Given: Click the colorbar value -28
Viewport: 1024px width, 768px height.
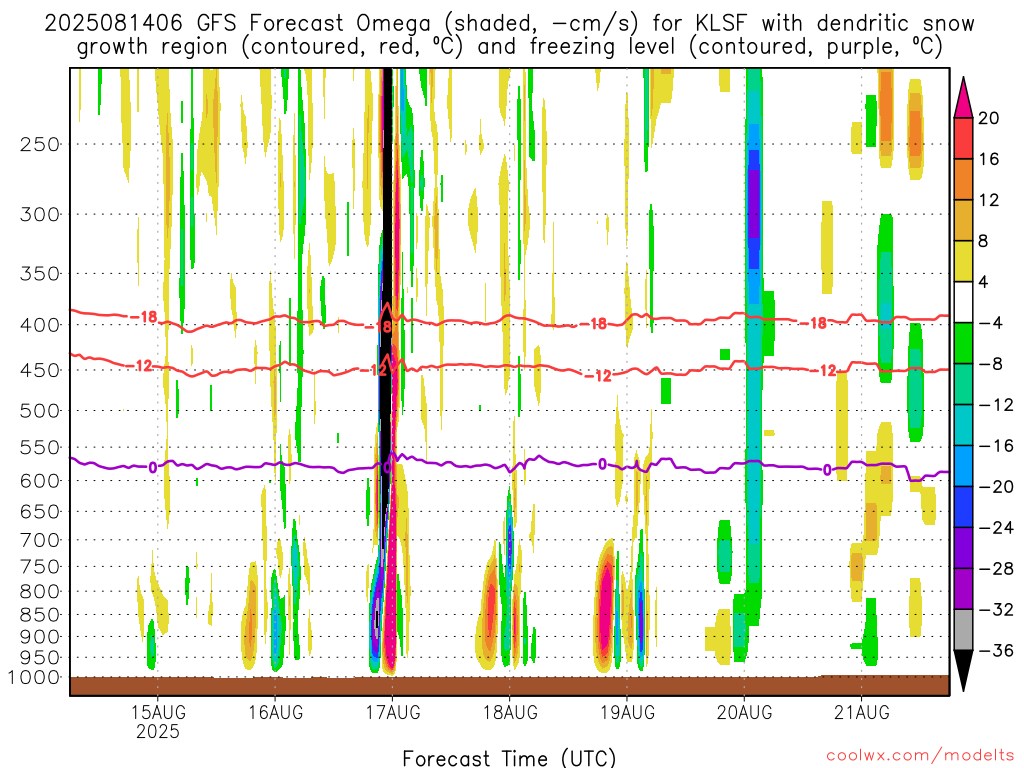Looking at the screenshot, I should tap(996, 569).
